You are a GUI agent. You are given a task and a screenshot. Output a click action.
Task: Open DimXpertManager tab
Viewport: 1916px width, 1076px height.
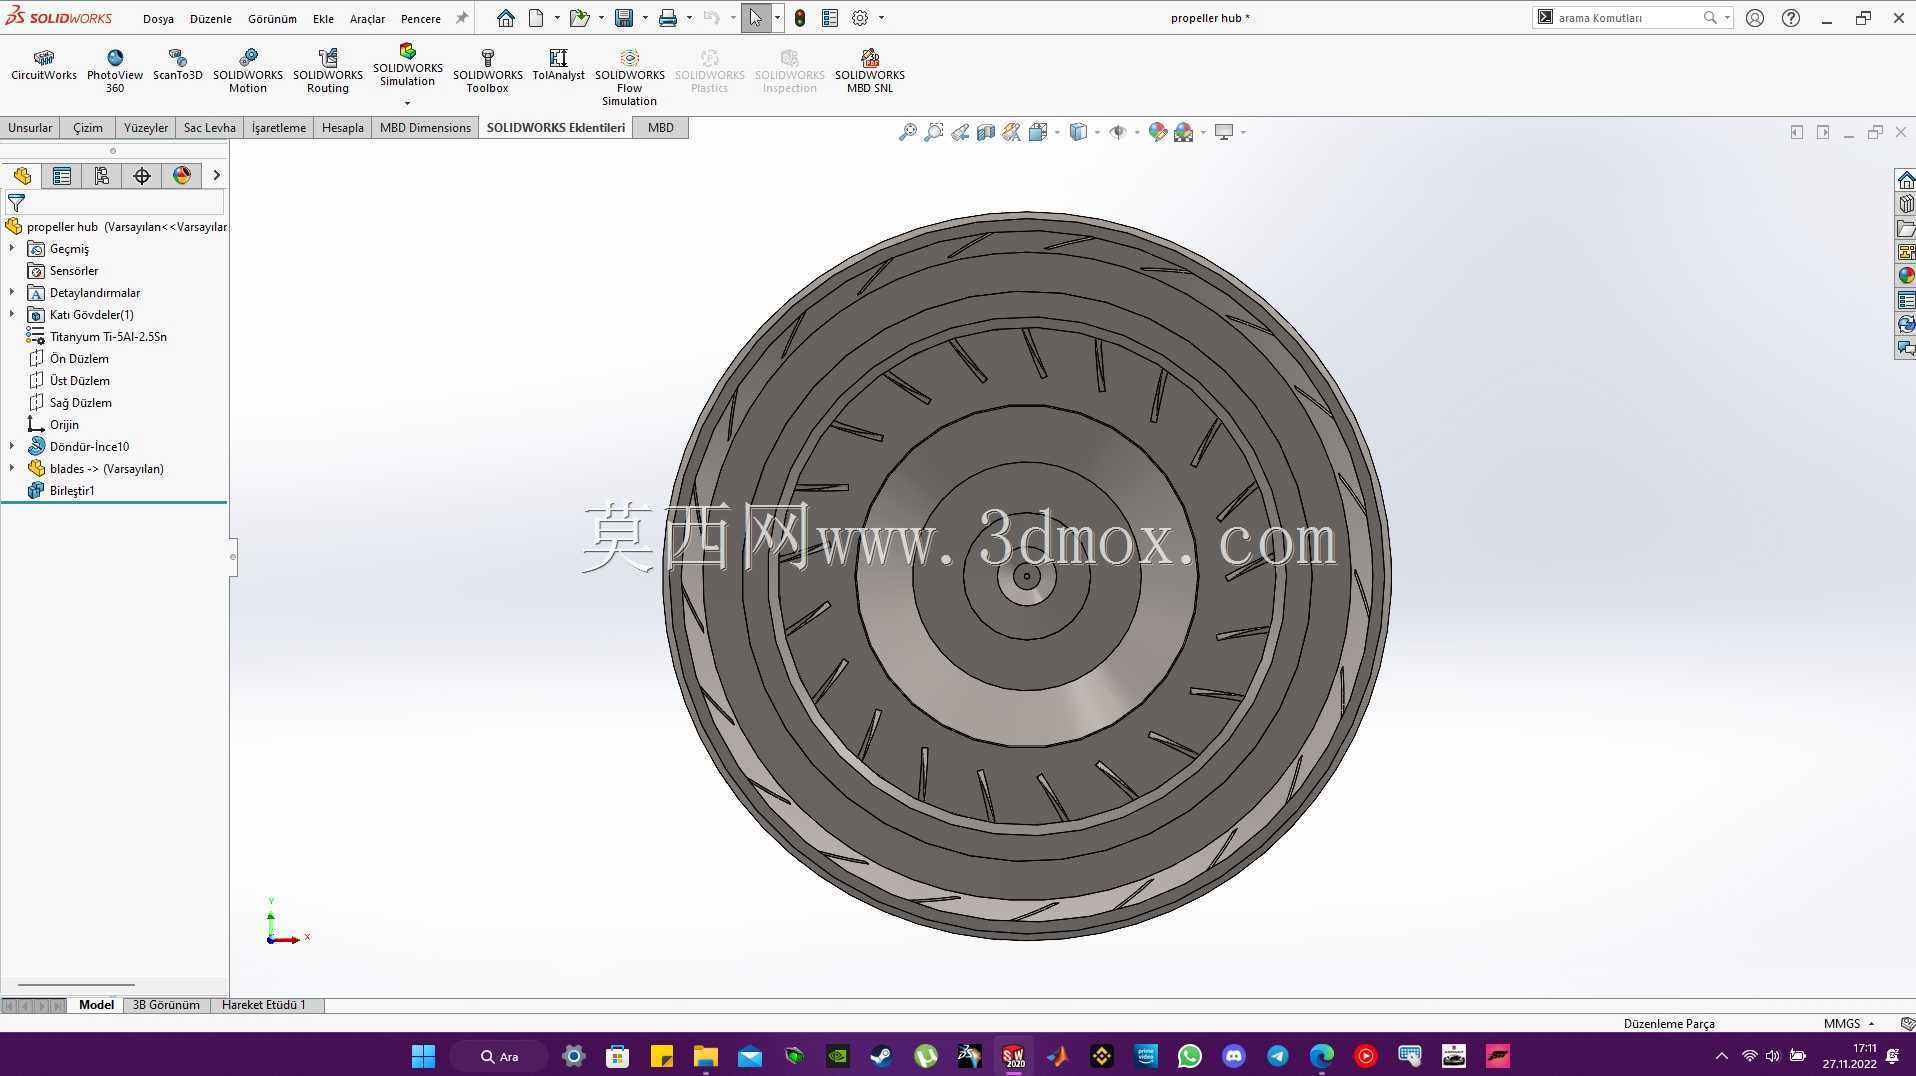[142, 176]
